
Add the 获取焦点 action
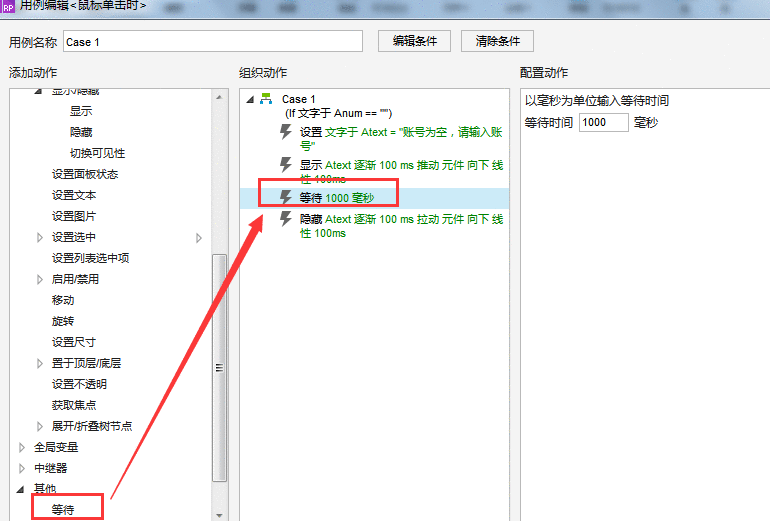click(74, 405)
